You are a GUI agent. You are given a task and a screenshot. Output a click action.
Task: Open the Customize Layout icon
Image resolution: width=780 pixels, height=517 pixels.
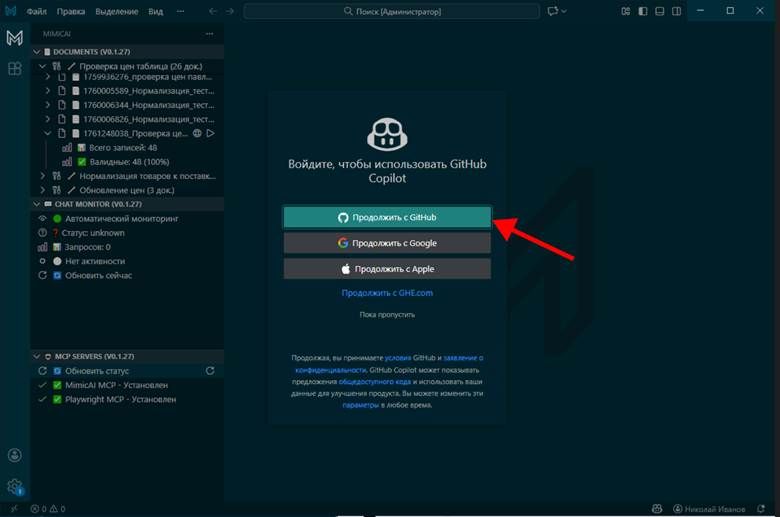[x=626, y=11]
